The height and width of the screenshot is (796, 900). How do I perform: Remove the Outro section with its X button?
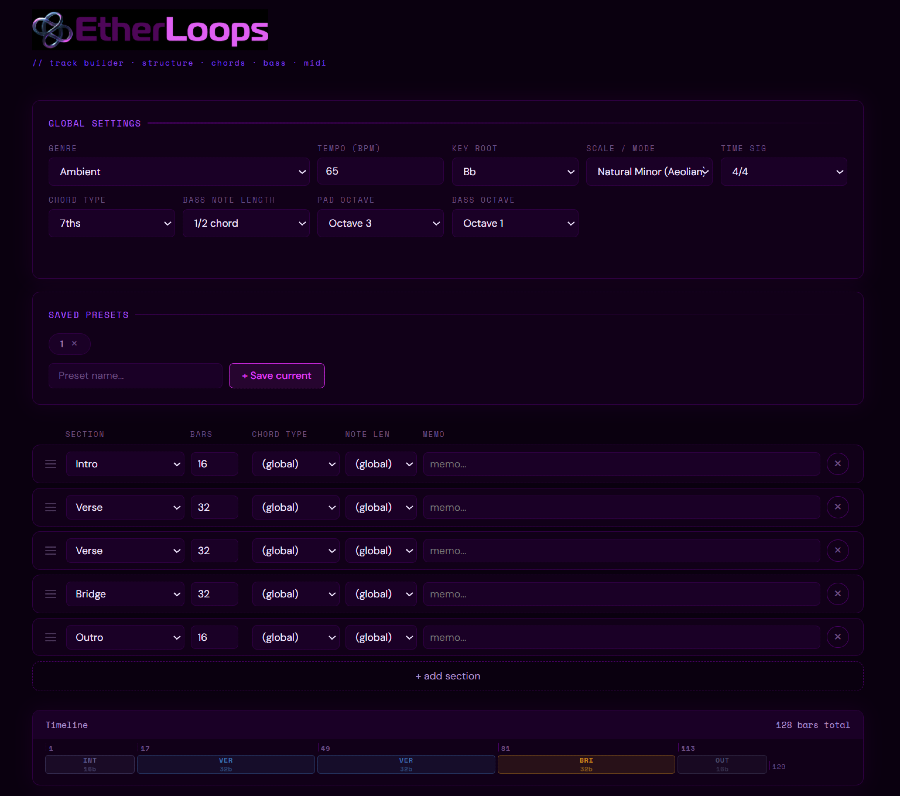(837, 637)
